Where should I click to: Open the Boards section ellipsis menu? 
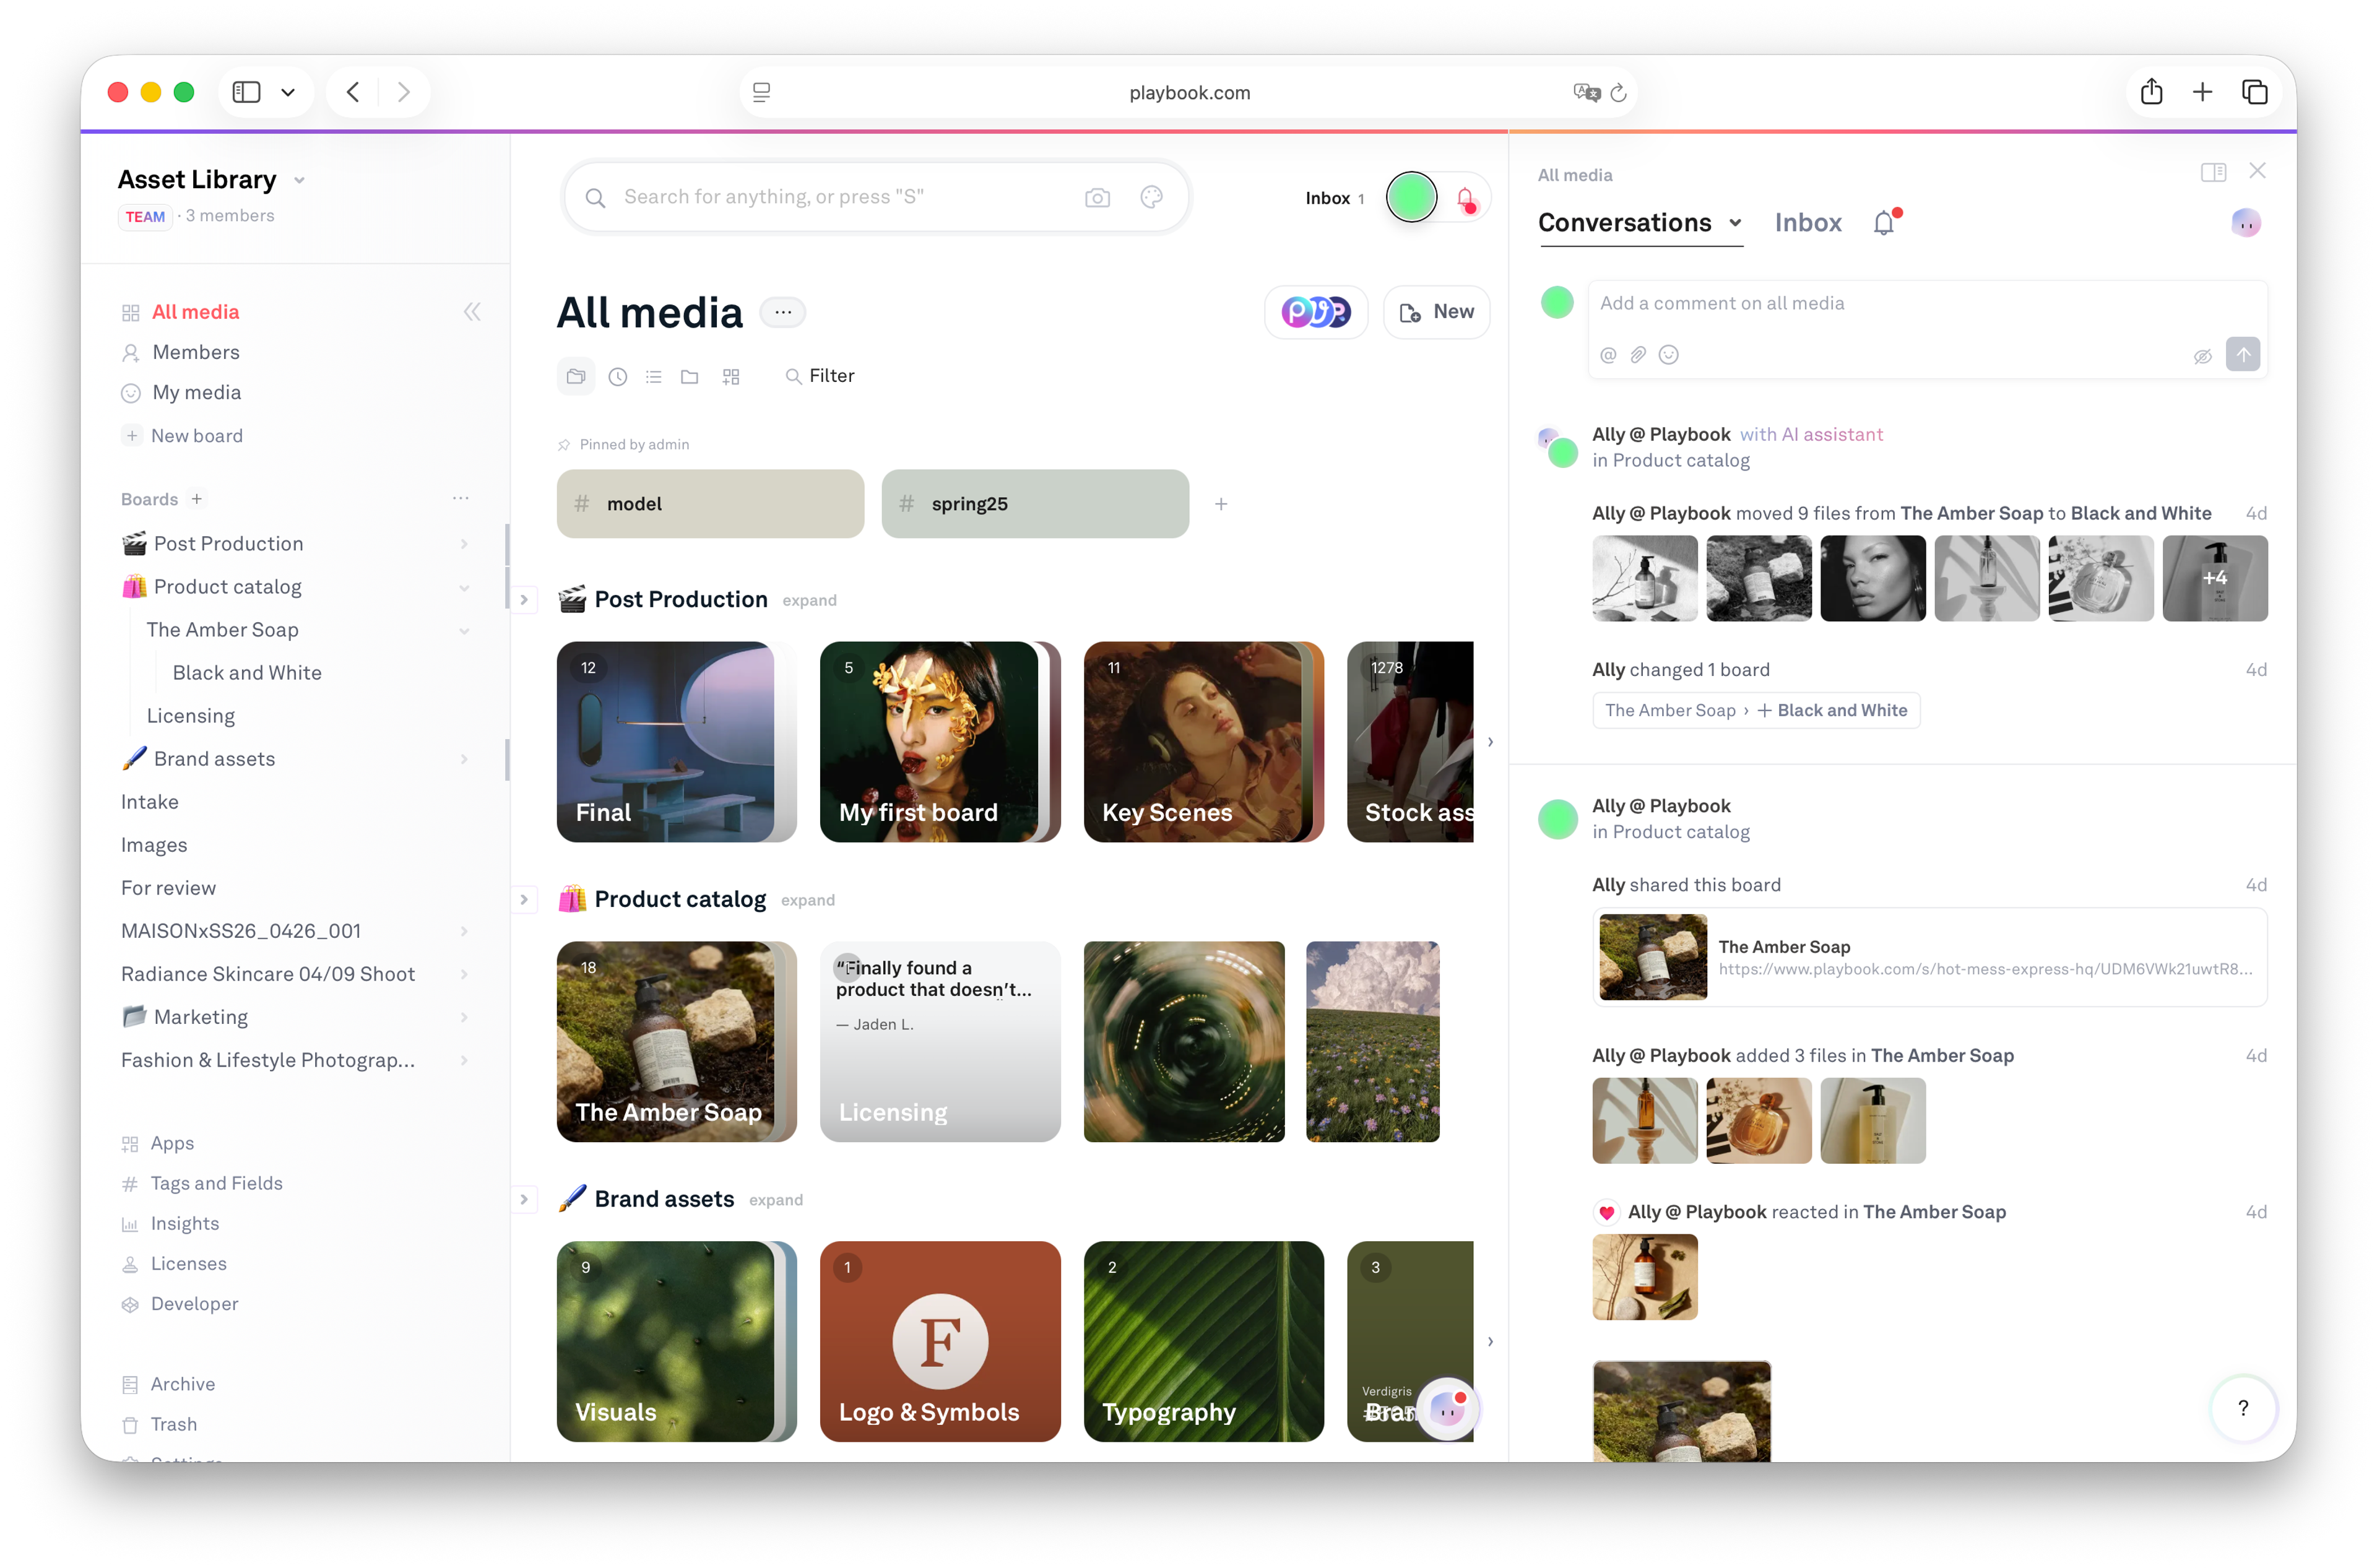461,498
